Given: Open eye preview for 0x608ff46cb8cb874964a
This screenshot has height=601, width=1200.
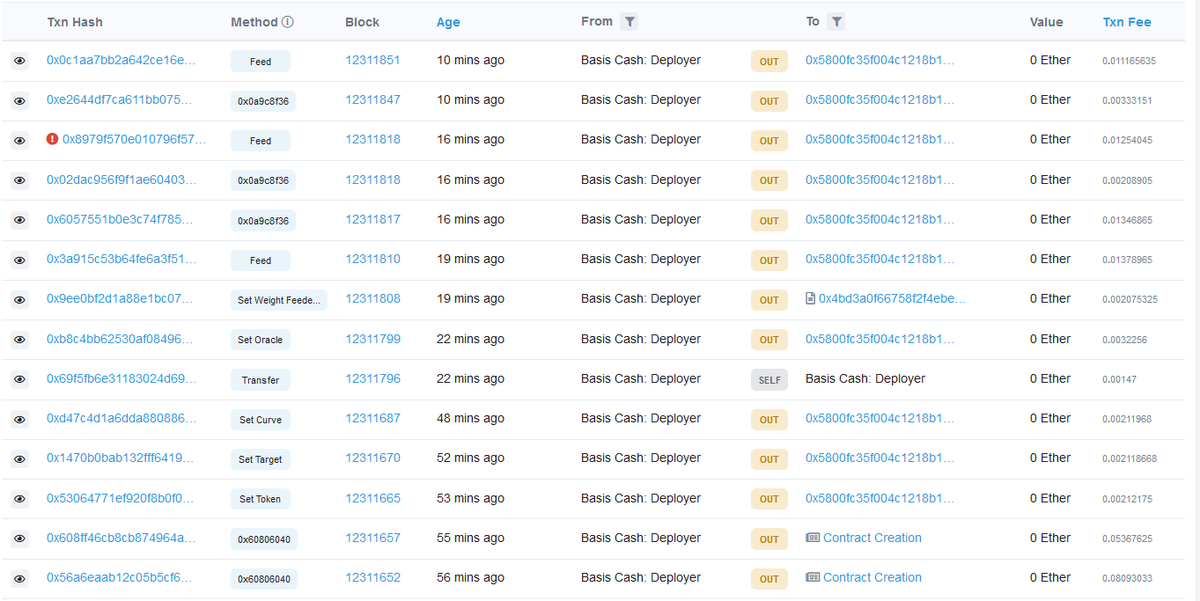Looking at the screenshot, I should [19, 539].
